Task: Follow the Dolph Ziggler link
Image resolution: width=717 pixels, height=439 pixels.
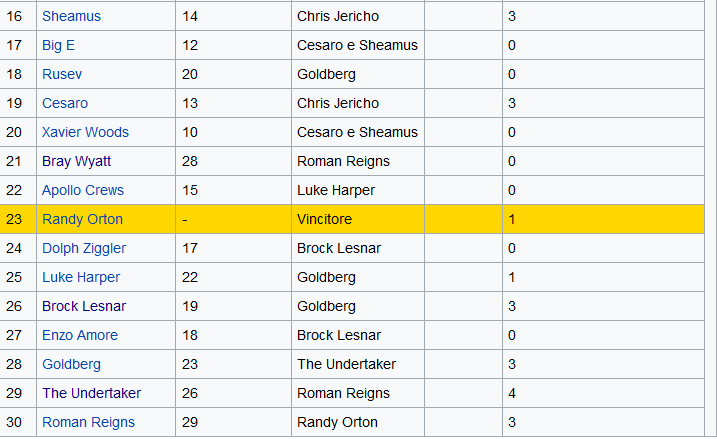Action: (x=84, y=248)
